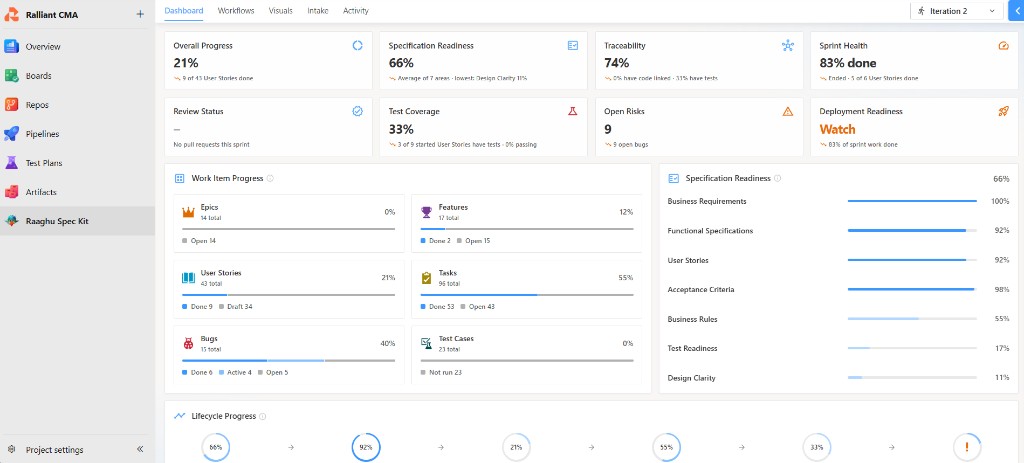
Task: Click the plus icon next to Ralliant CMA
Action: click(140, 14)
